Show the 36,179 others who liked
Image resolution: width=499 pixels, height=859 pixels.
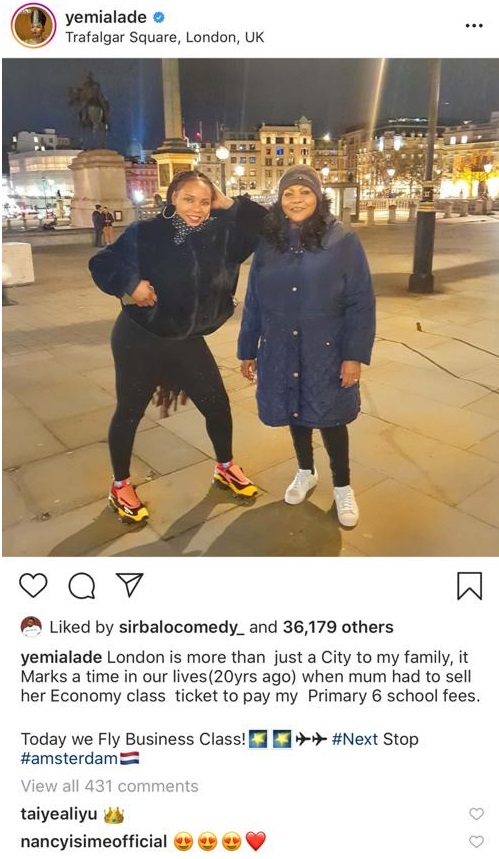[338, 627]
